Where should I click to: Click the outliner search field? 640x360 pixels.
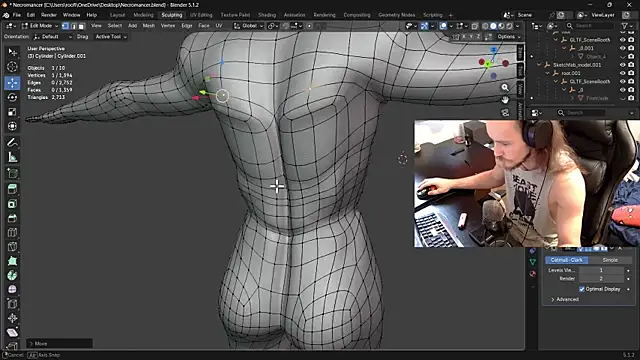coord(589,26)
